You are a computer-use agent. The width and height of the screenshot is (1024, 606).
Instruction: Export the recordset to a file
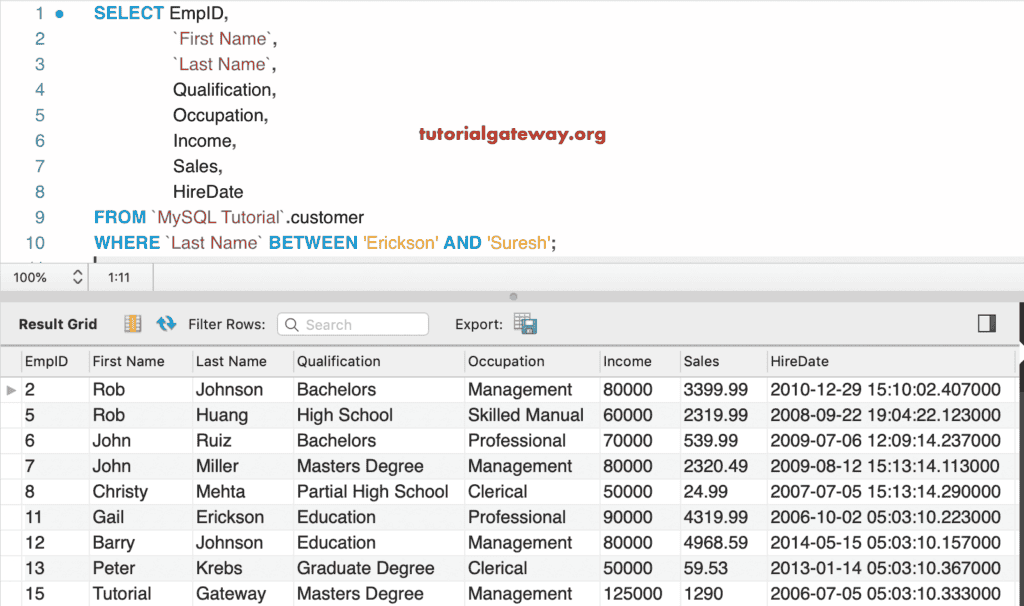pyautogui.click(x=525, y=324)
